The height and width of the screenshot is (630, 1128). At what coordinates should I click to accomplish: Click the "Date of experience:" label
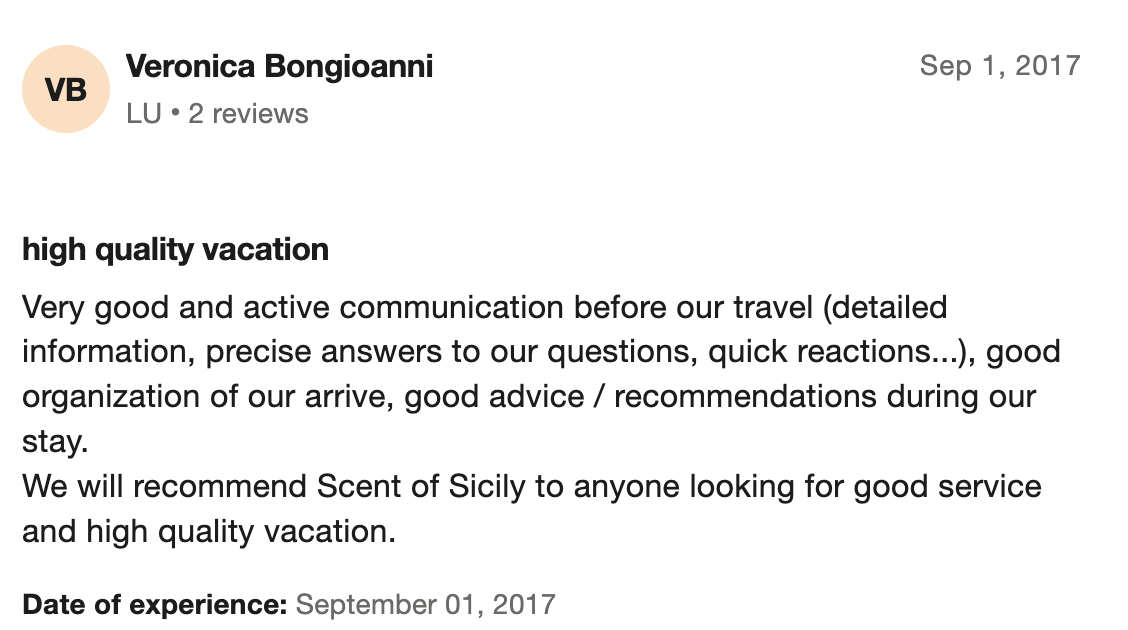(x=155, y=604)
